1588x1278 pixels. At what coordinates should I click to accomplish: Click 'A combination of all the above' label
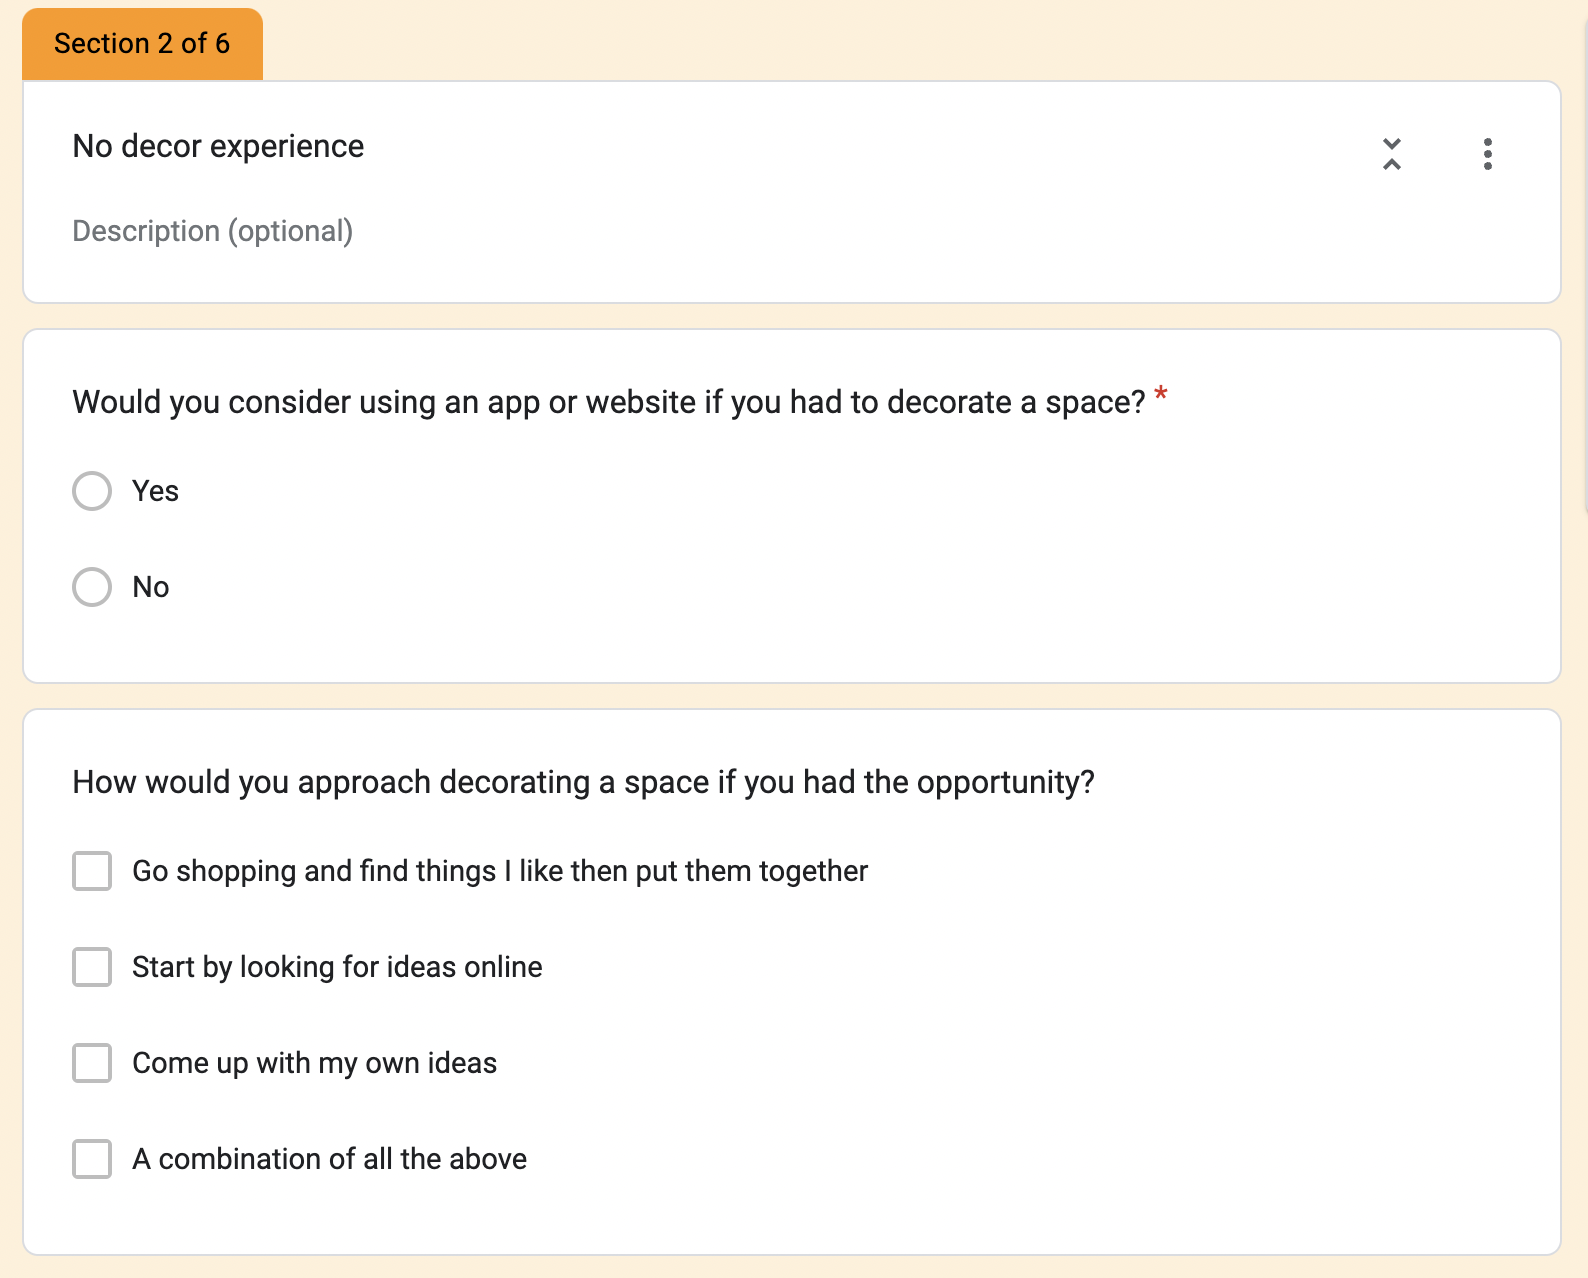329,1159
